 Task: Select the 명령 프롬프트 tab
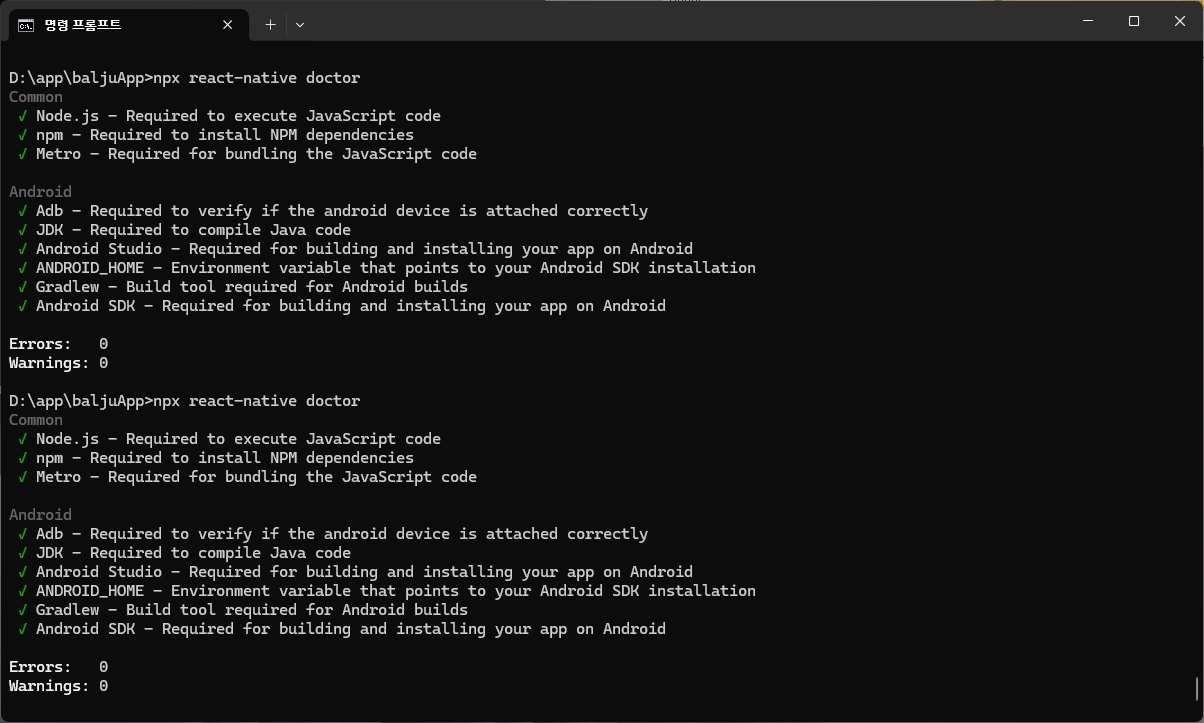(127, 24)
